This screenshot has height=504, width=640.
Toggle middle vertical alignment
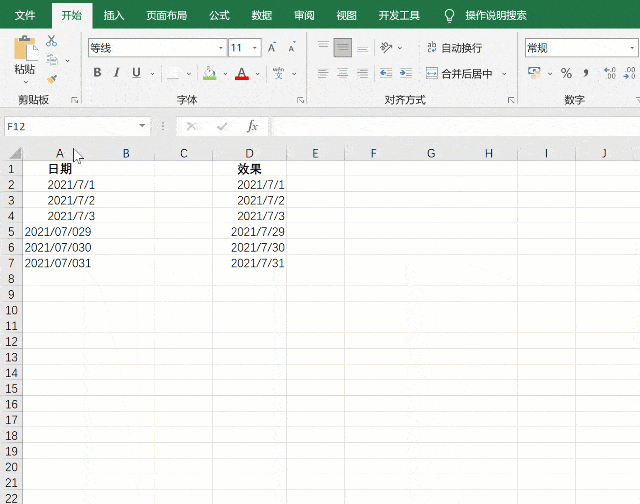coord(342,47)
